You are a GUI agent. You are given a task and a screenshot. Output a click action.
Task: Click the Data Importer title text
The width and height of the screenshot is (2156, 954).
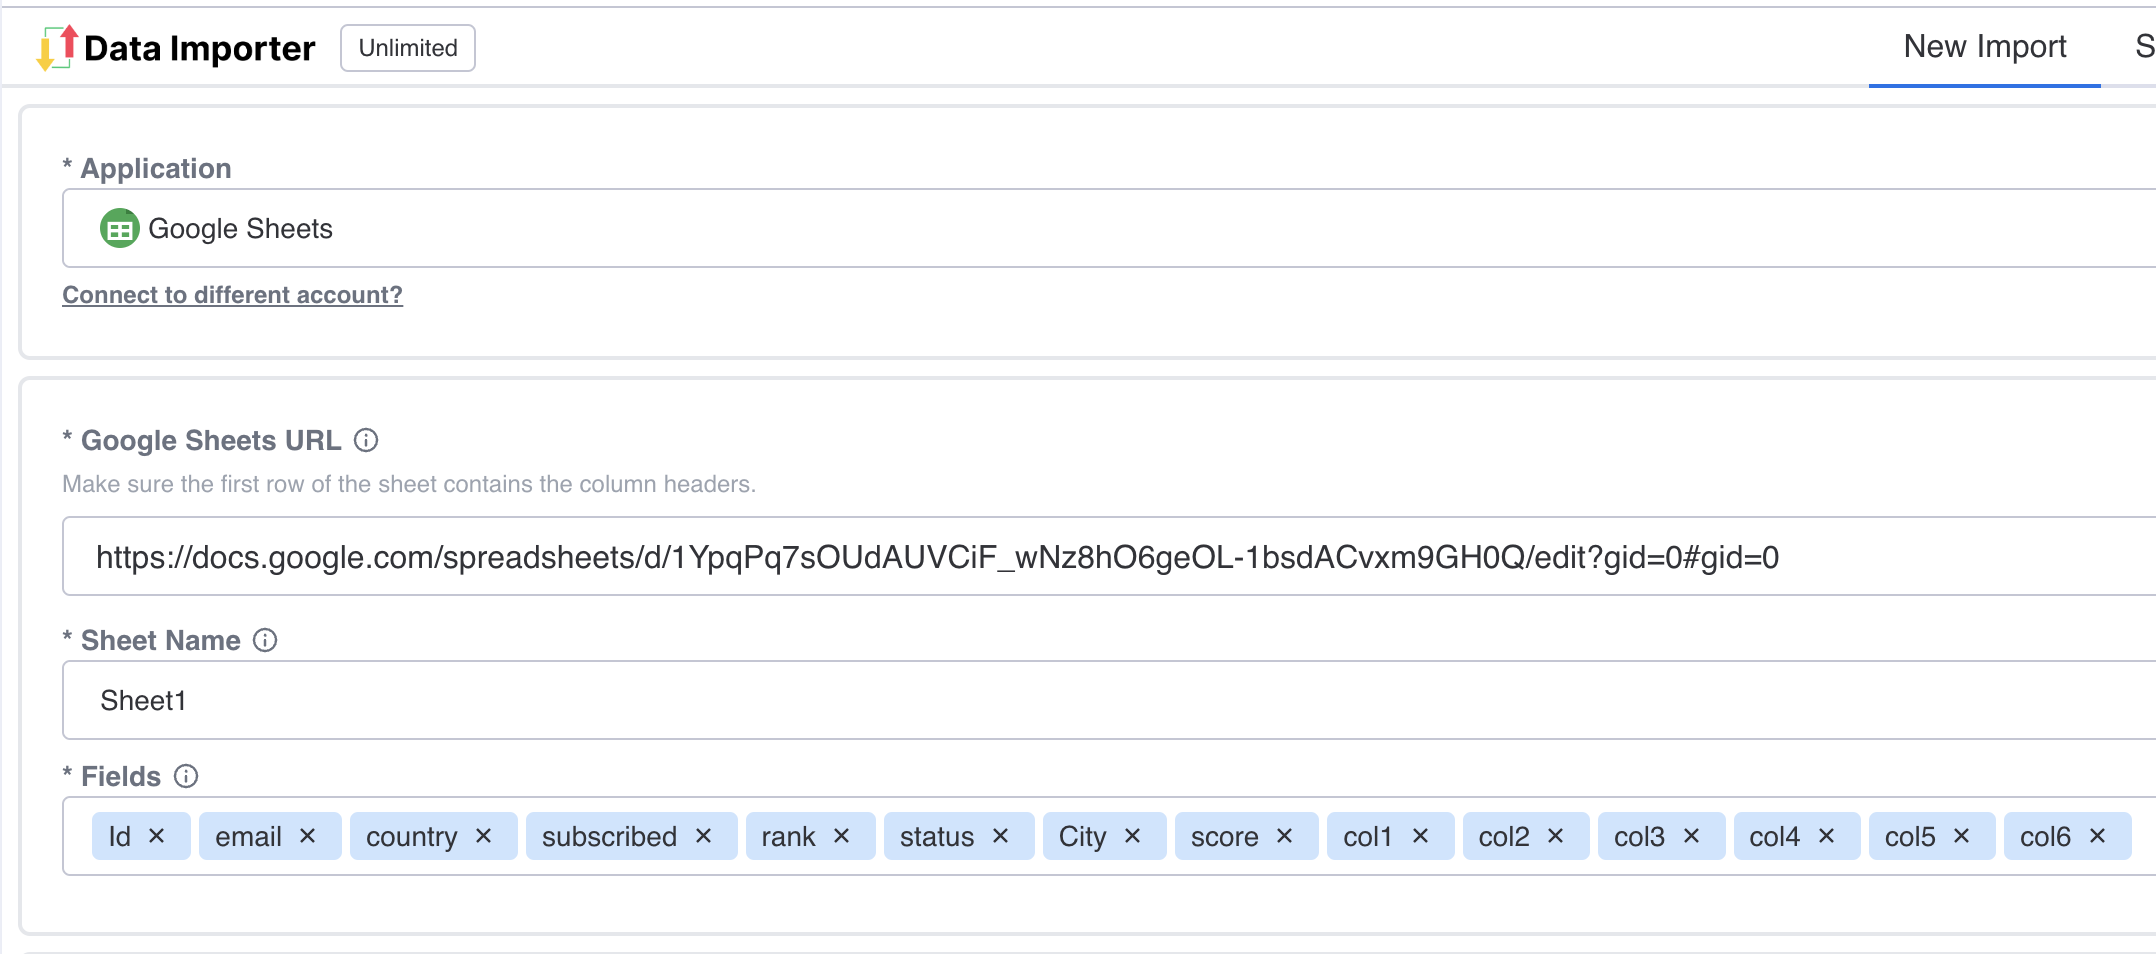199,48
